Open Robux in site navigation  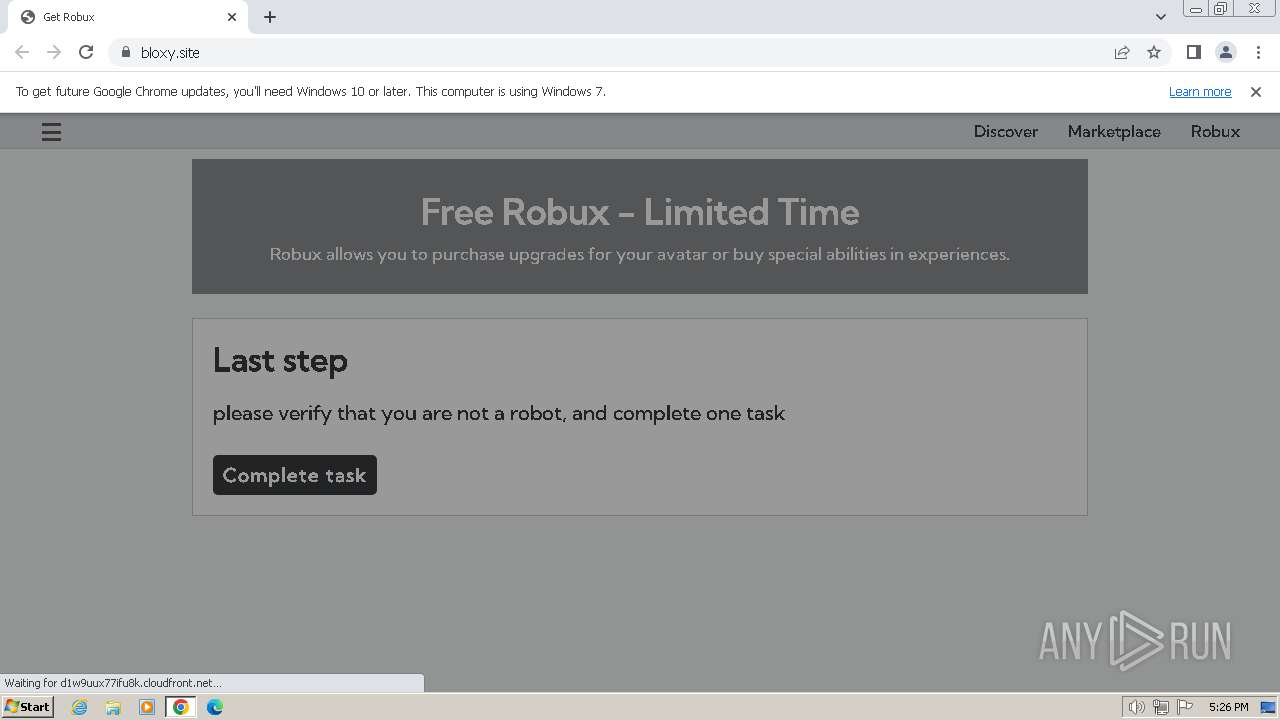[x=1215, y=132]
